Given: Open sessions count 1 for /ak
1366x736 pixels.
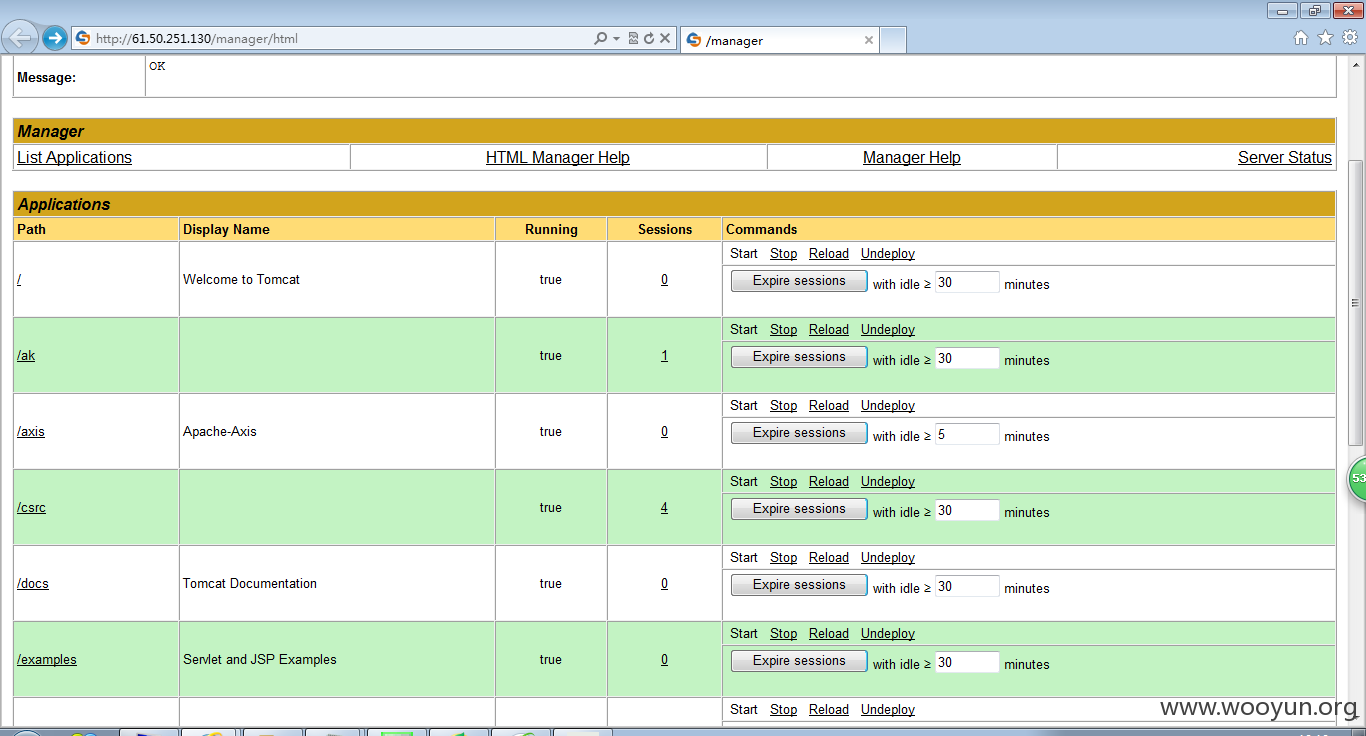Looking at the screenshot, I should [664, 356].
